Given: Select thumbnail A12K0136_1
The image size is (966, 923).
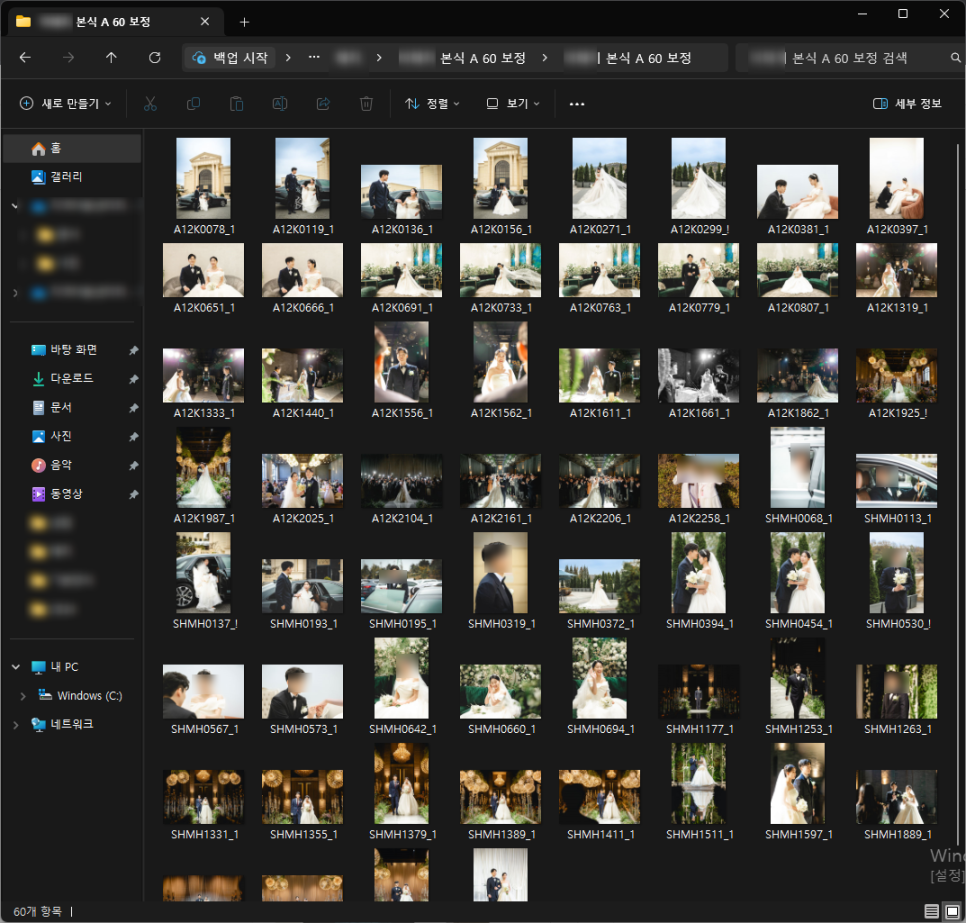Looking at the screenshot, I should 401,192.
